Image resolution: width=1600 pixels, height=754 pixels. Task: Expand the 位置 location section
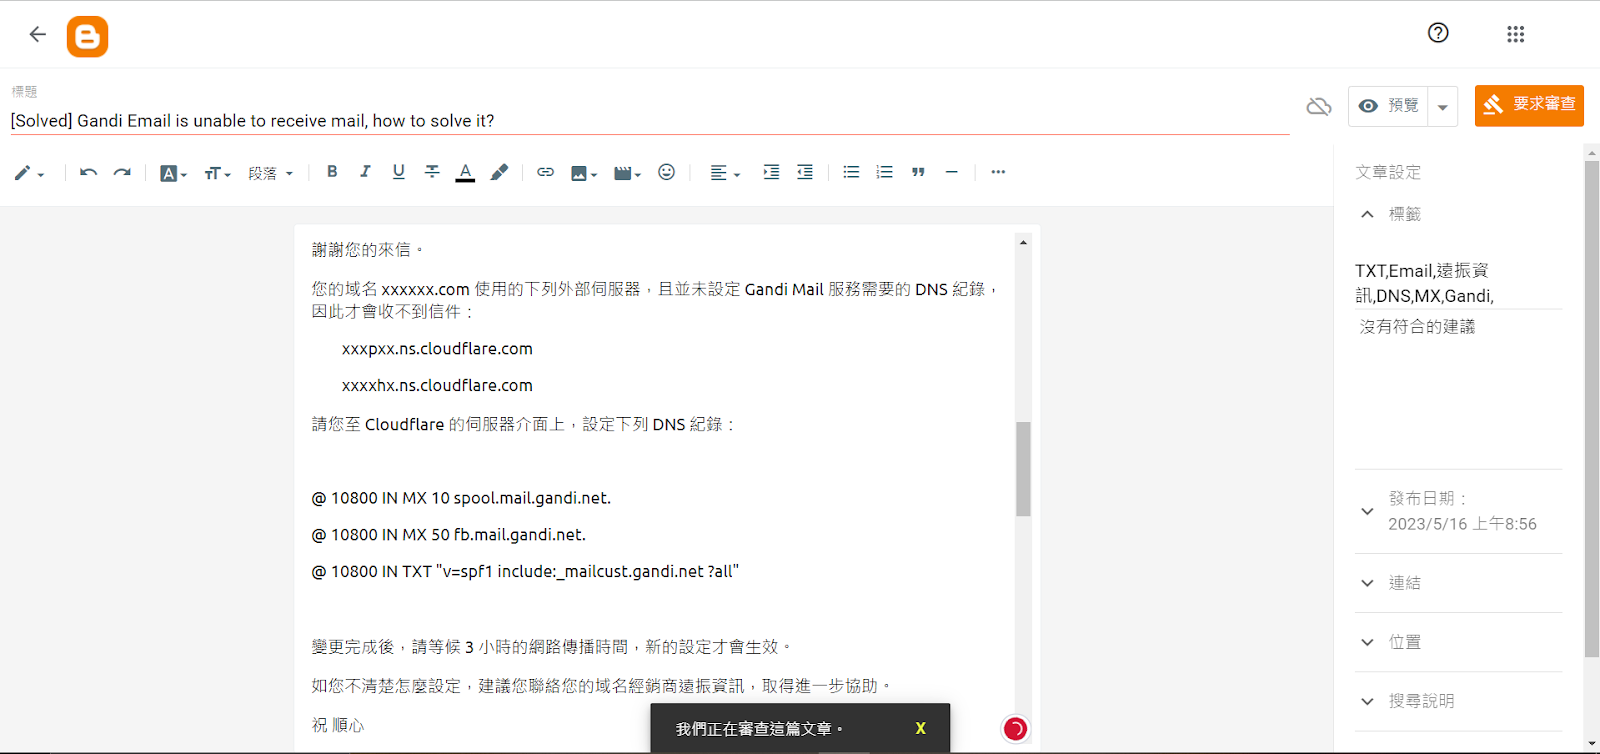(1367, 642)
